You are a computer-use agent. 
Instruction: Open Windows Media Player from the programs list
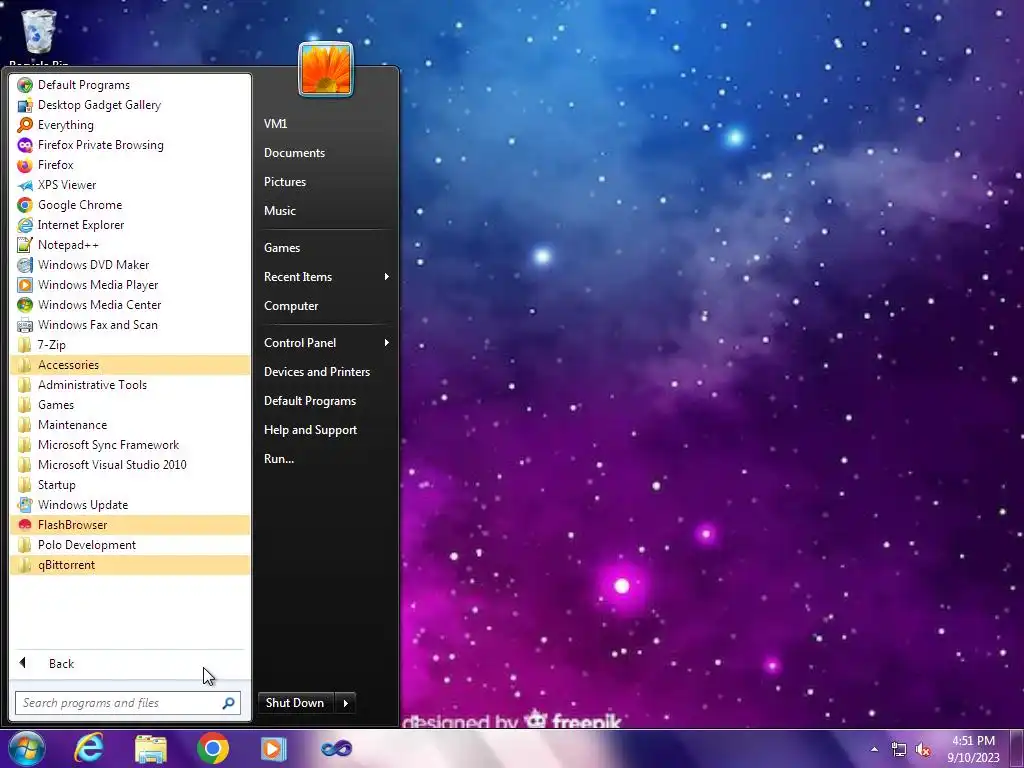pos(130,285)
